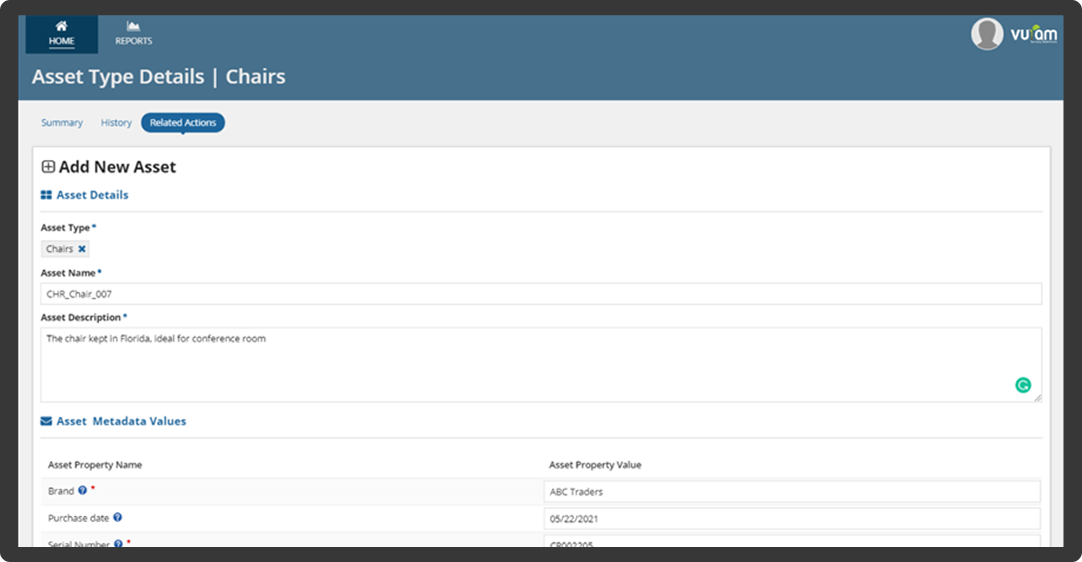Click the plus icon beside Add New Asset
This screenshot has height=562, width=1082.
tap(48, 166)
